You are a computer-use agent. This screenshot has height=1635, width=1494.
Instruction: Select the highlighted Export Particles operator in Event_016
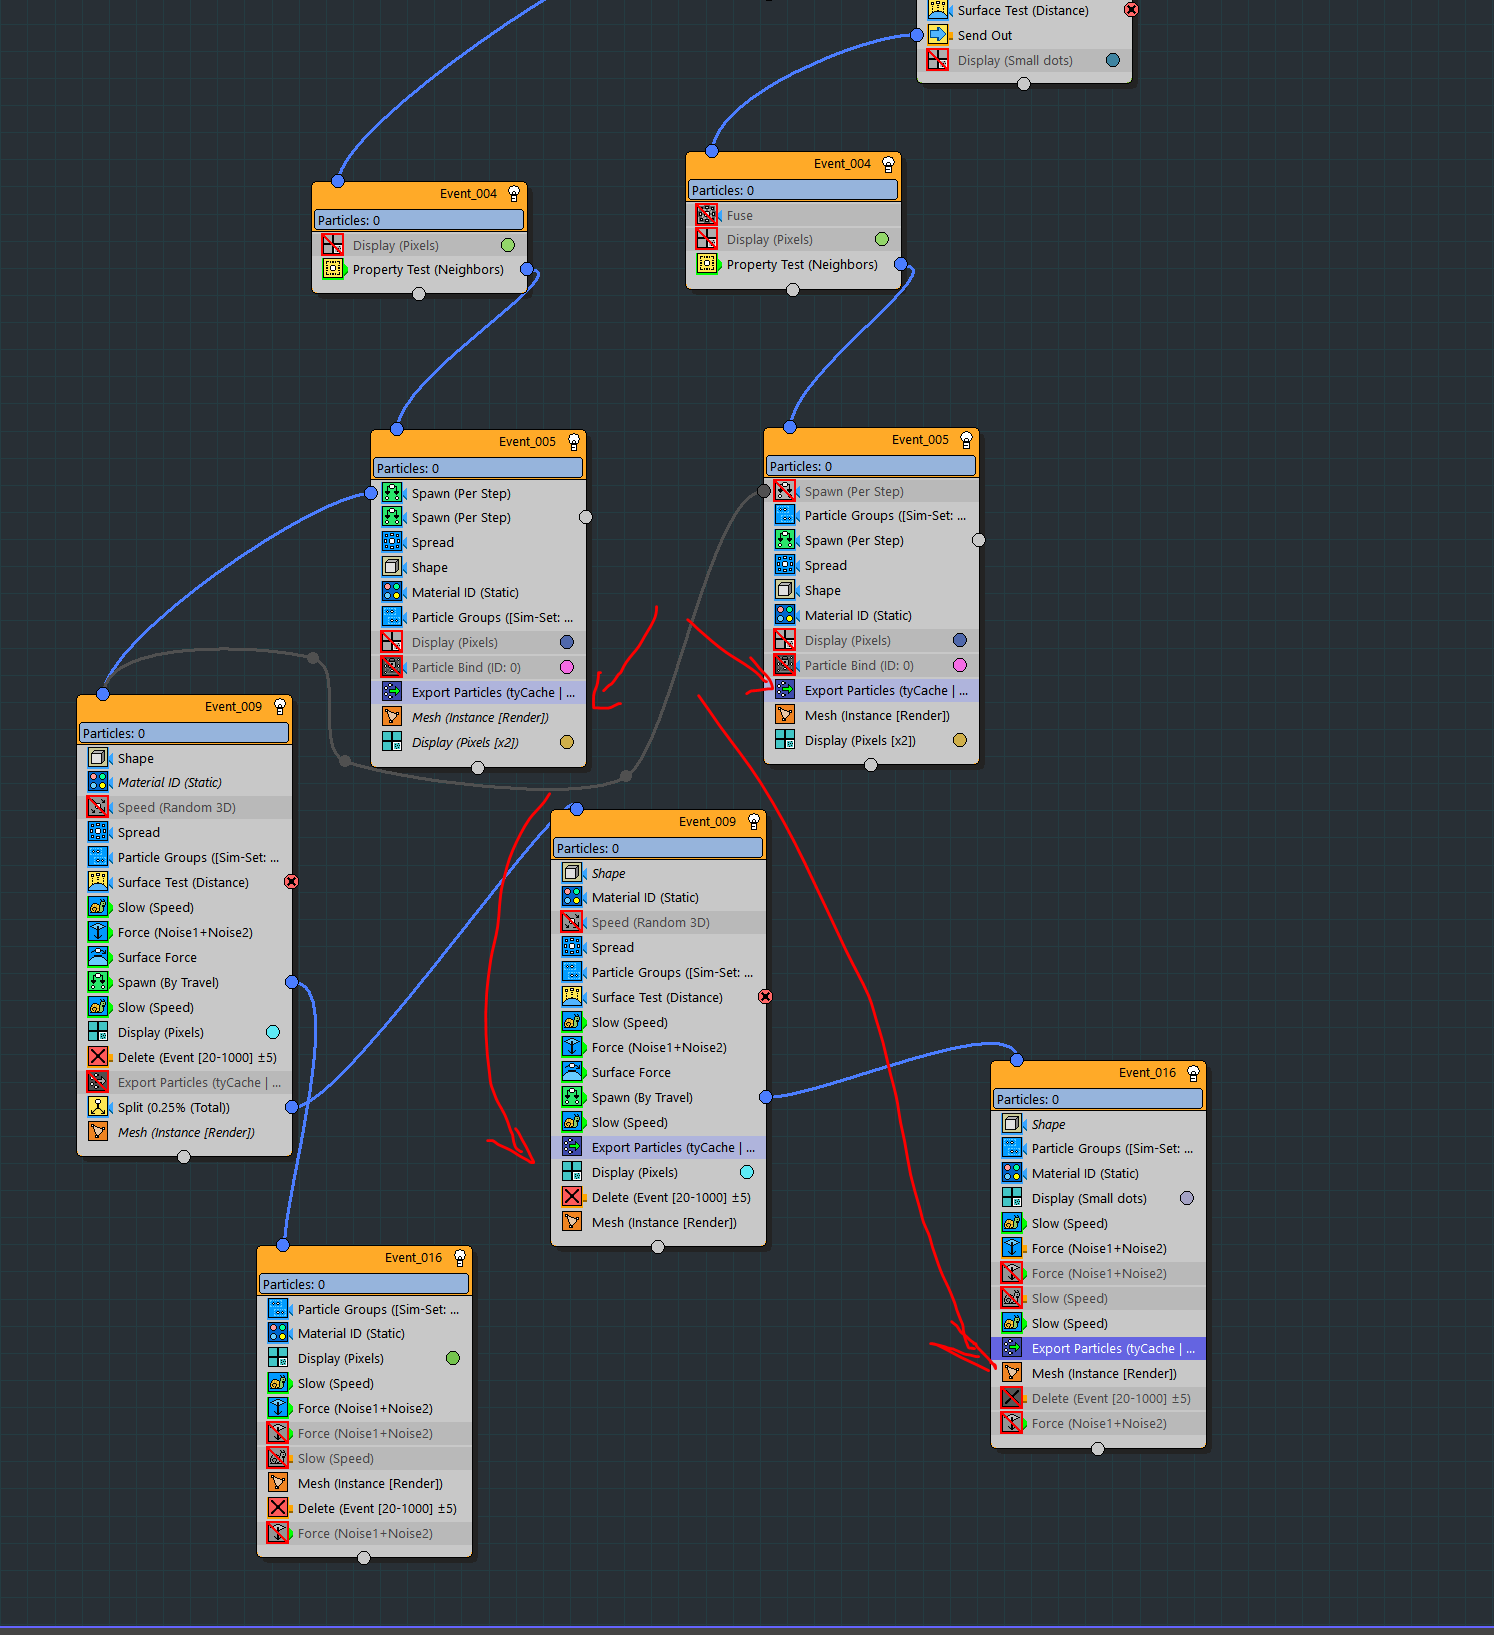coord(1103,1348)
